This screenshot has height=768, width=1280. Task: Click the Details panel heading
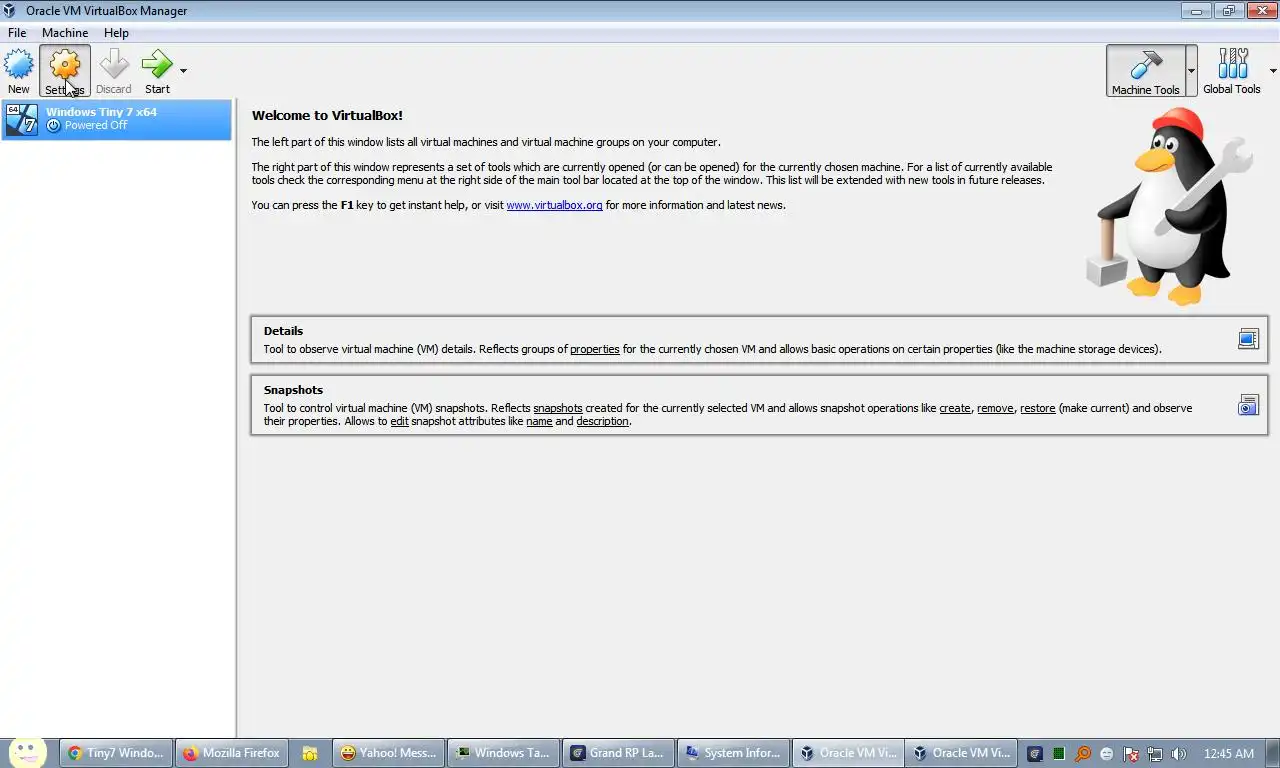click(283, 331)
